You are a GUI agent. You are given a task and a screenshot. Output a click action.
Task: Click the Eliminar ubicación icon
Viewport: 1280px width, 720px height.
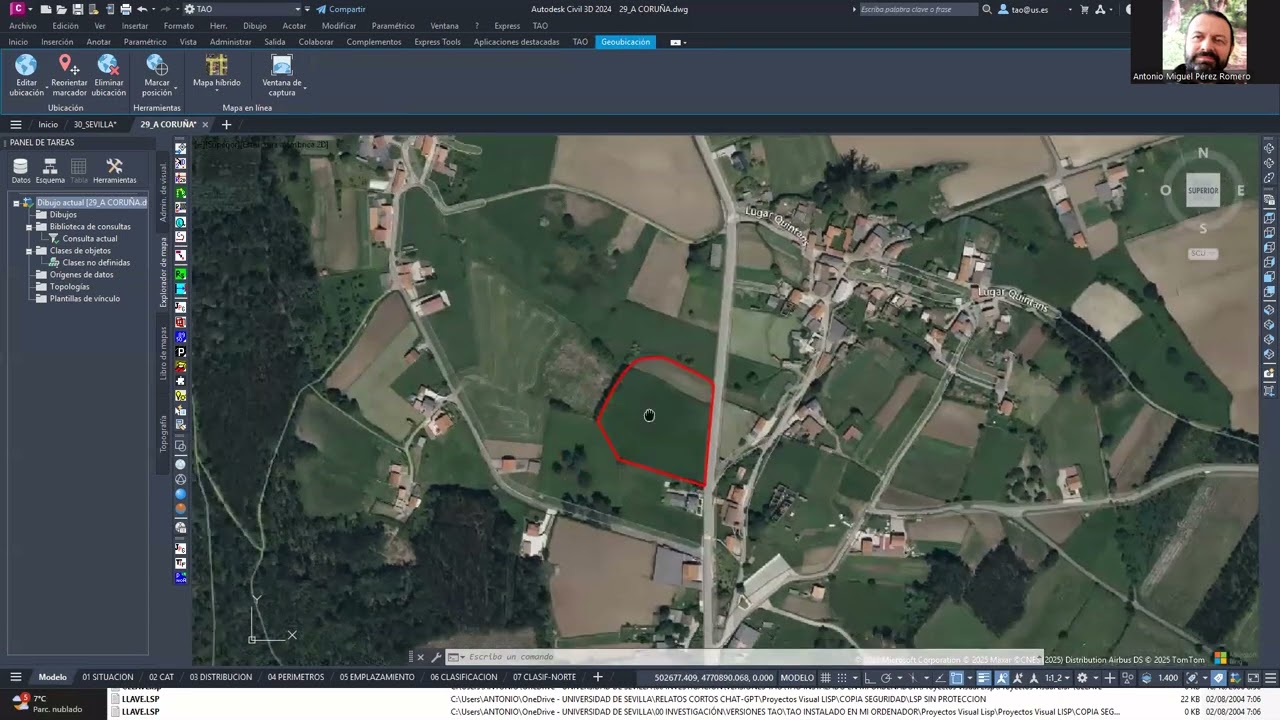[108, 65]
